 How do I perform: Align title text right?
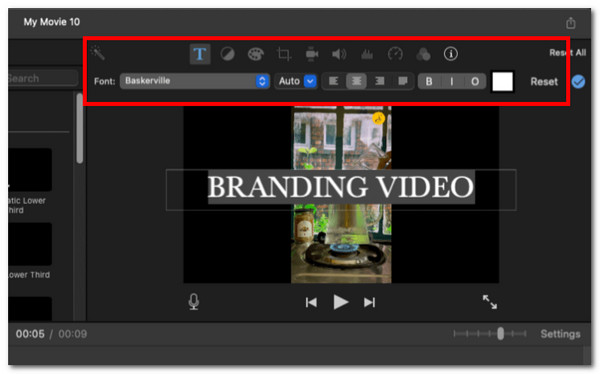click(379, 81)
